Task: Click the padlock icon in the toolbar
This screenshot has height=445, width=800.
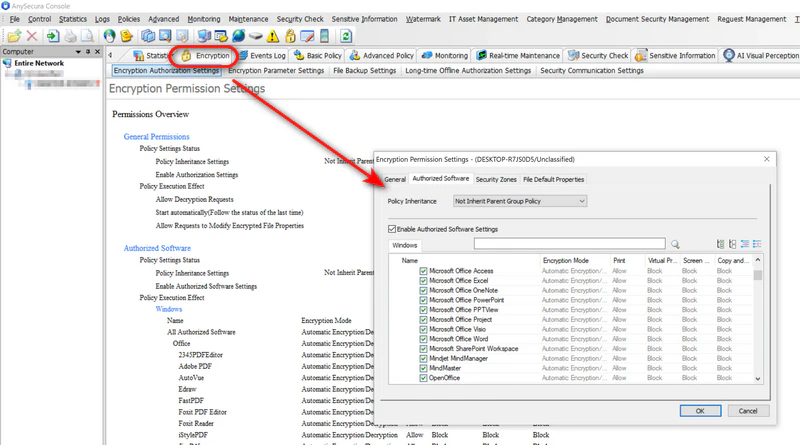Action: (x=290, y=36)
